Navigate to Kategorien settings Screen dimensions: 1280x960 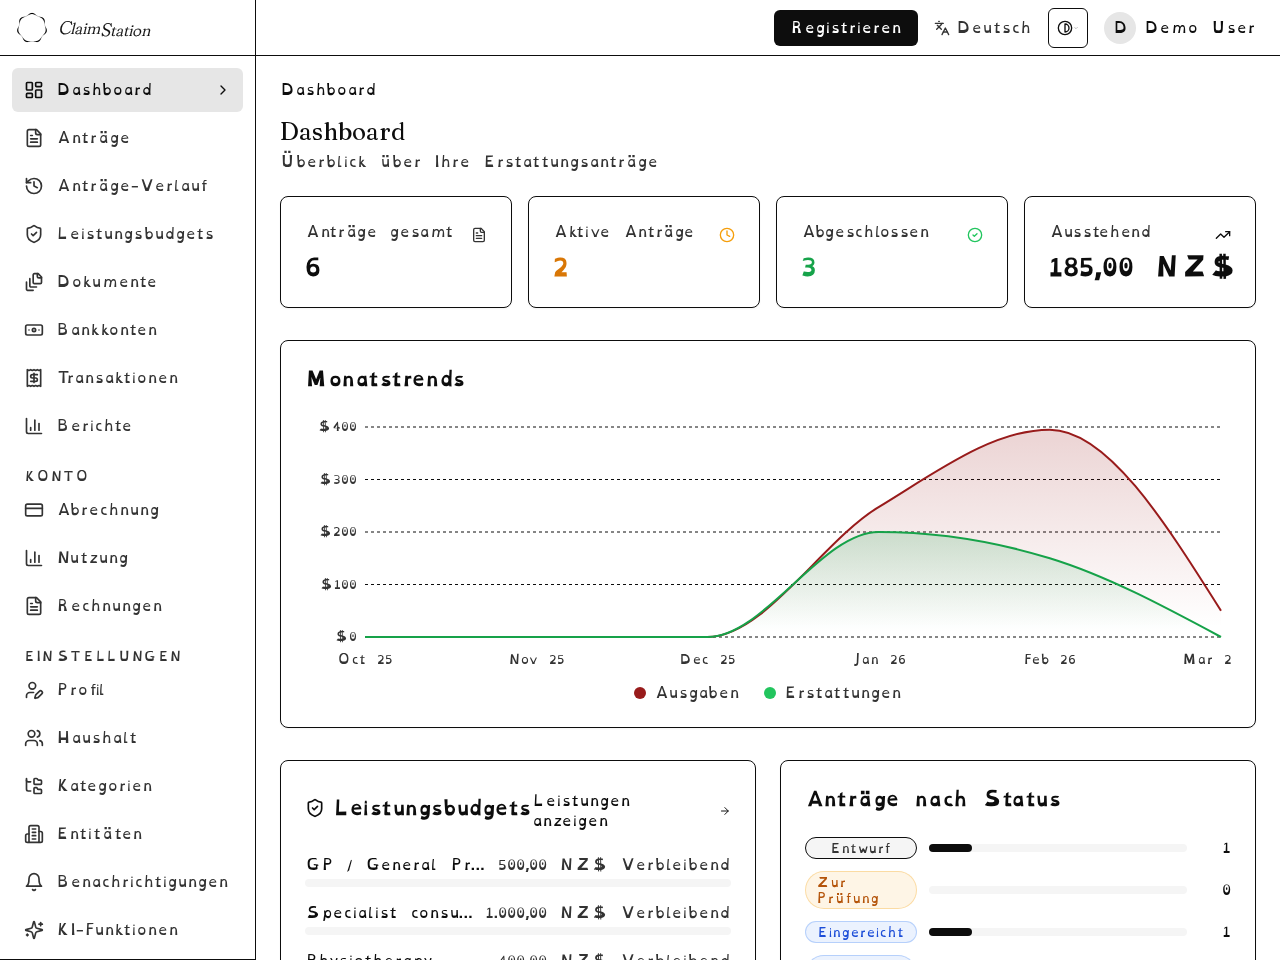click(127, 786)
